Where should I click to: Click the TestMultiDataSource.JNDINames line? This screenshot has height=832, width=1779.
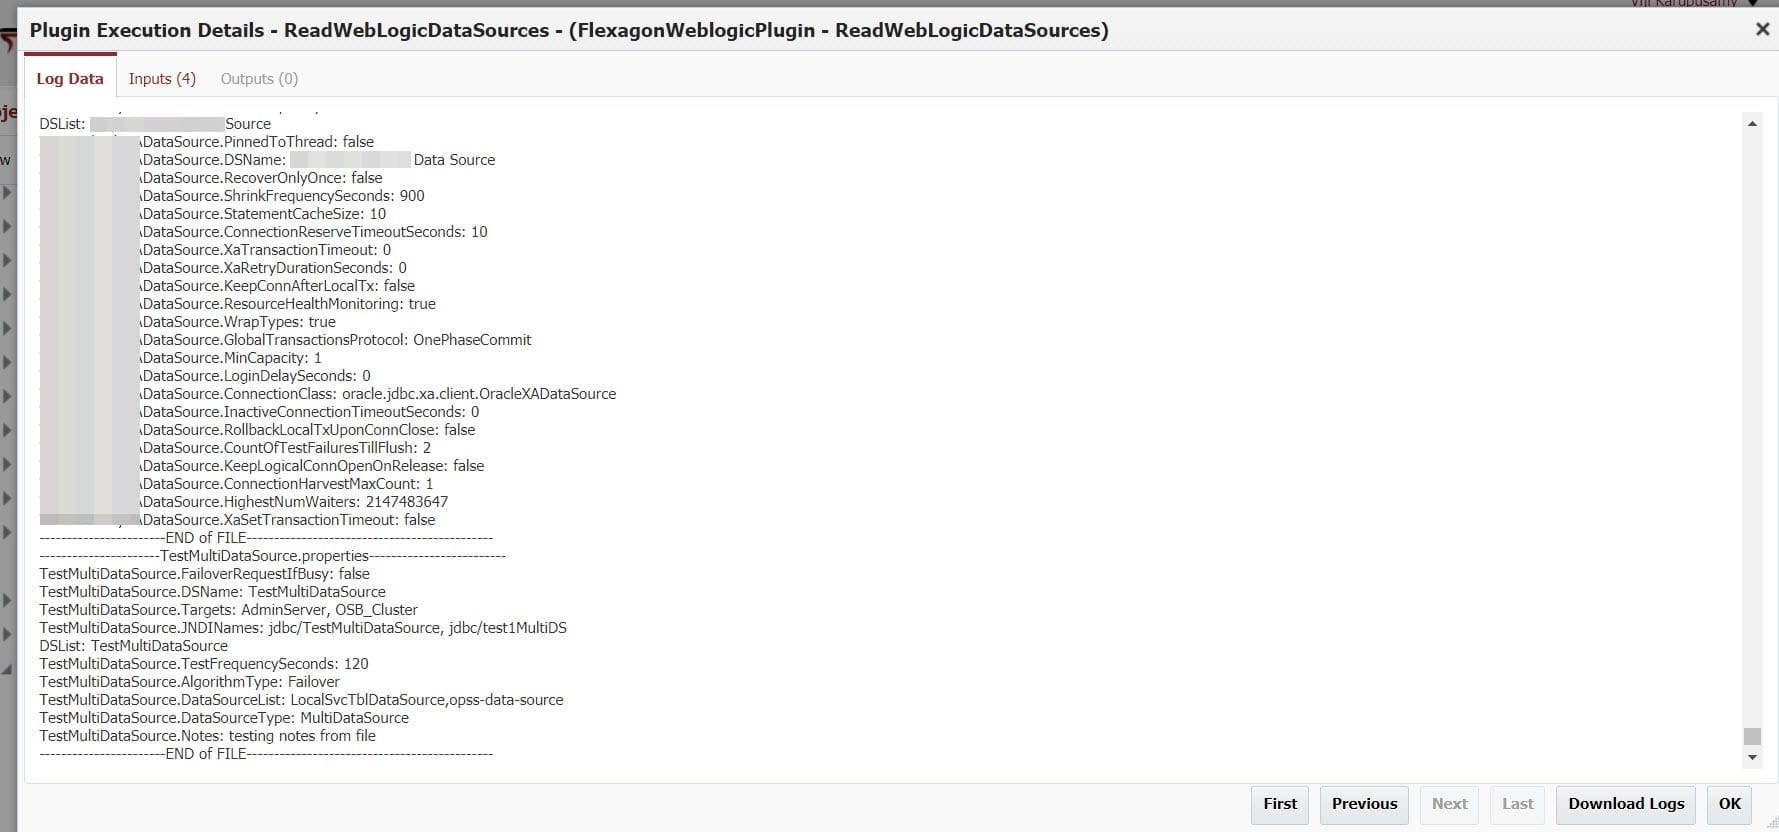tap(303, 628)
